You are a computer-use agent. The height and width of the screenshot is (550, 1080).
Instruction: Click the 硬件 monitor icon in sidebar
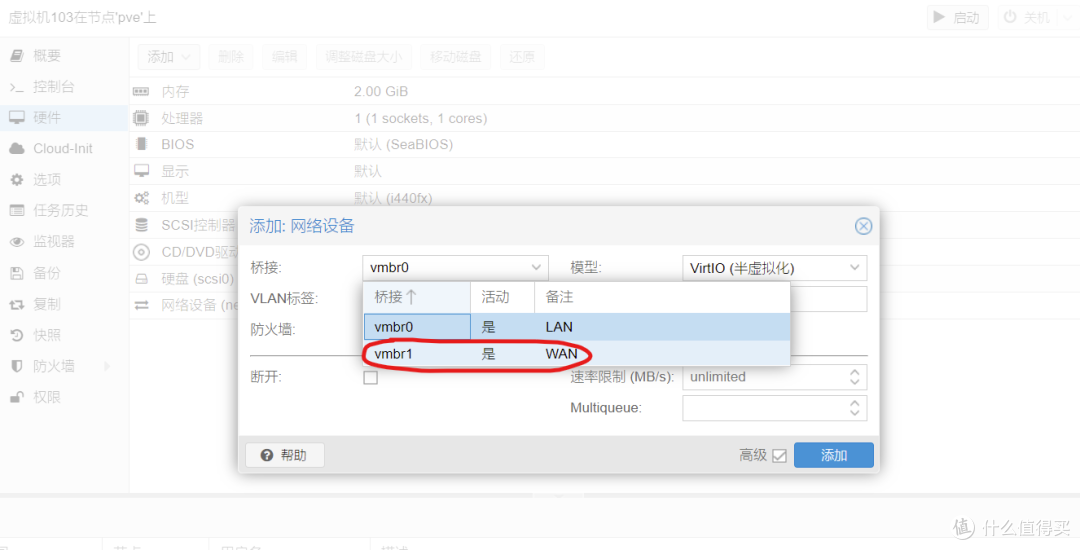[x=17, y=118]
